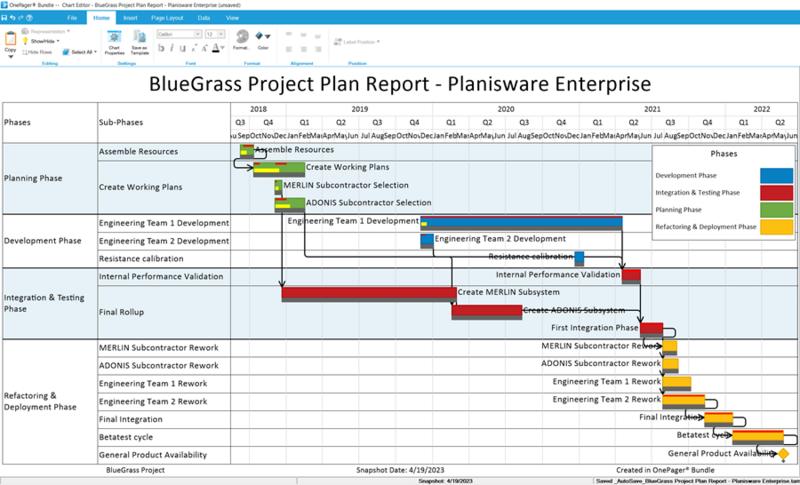Select the General Product Availability diamond milestone

(783, 454)
